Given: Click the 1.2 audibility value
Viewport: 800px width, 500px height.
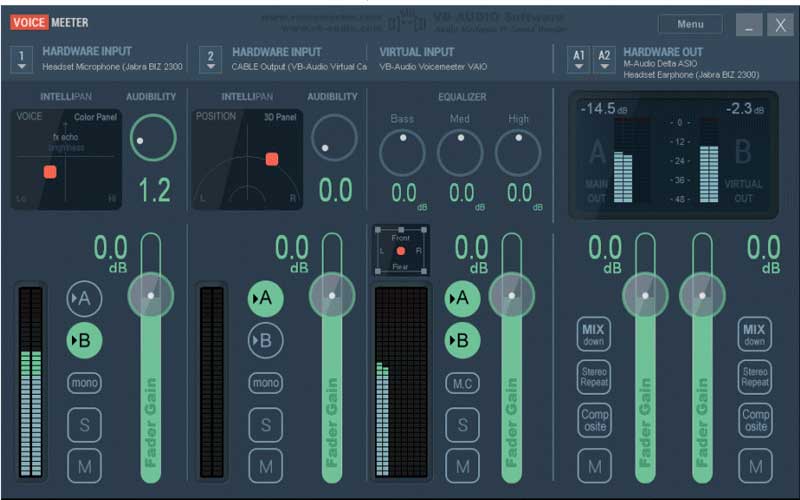Looking at the screenshot, I should 155,190.
